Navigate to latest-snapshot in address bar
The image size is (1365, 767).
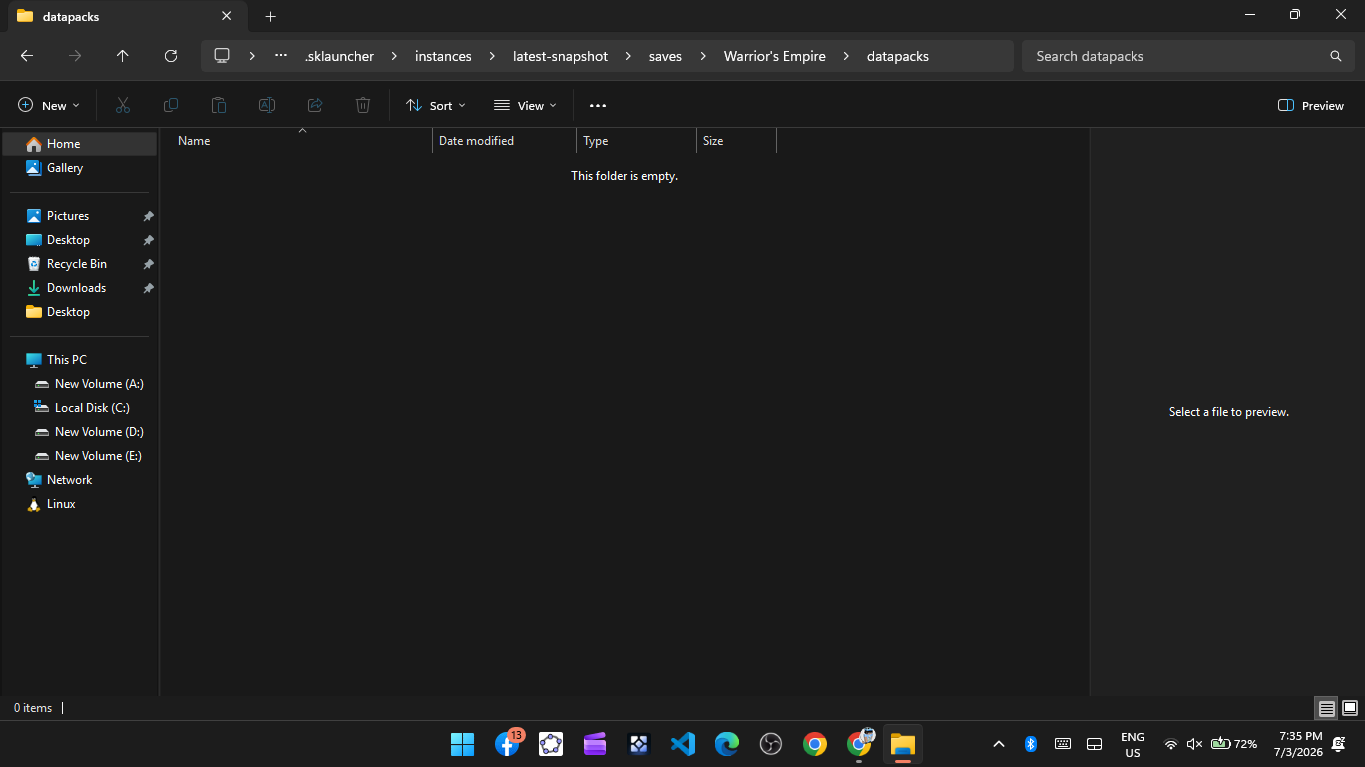560,56
